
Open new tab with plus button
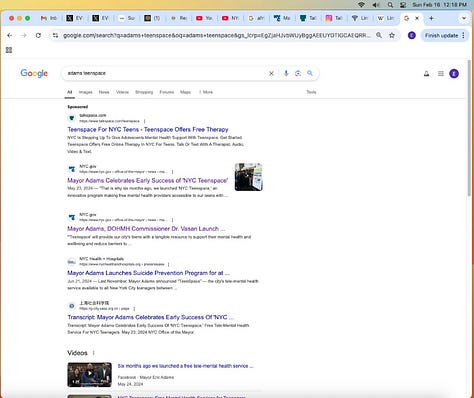431,18
